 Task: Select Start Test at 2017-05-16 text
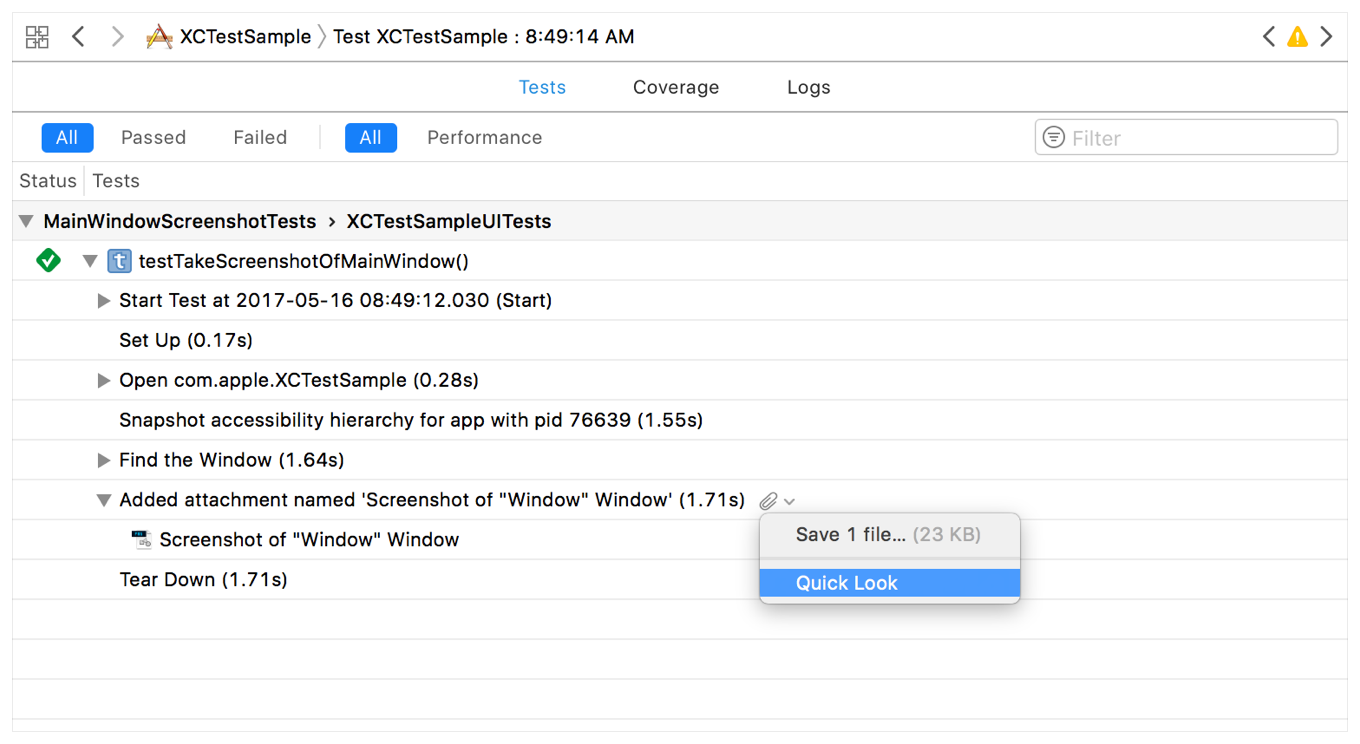tap(335, 300)
